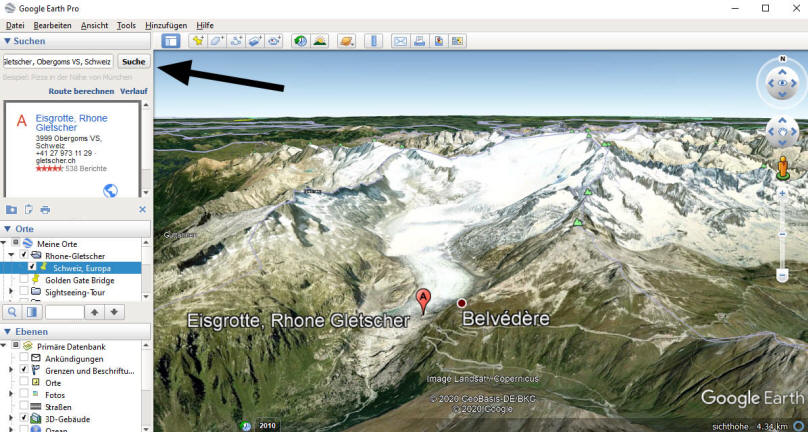Screen dimensions: 808x432
Task: Click the Email envelope toolbar icon
Action: (x=400, y=41)
